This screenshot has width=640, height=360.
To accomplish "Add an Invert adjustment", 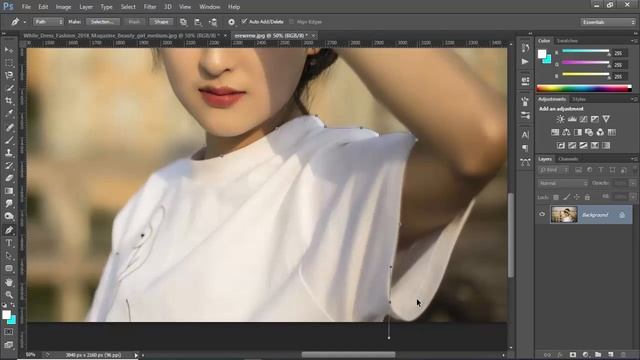I will point(561,145).
